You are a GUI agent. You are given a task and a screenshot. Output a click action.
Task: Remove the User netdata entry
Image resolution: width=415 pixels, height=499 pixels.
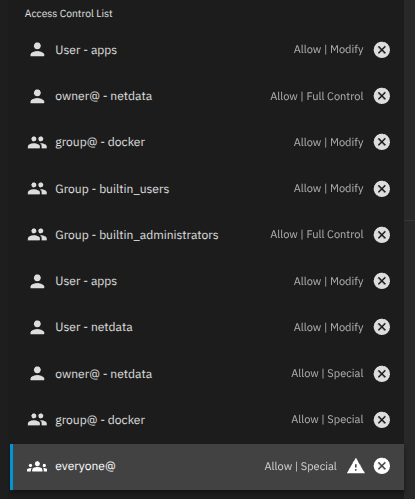click(382, 327)
